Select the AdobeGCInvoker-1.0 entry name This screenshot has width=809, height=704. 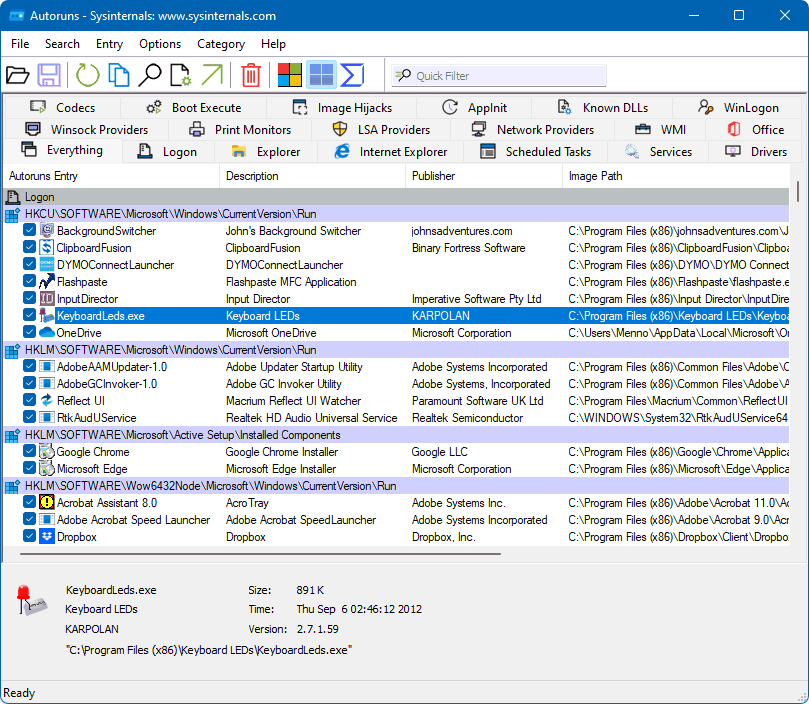point(107,383)
